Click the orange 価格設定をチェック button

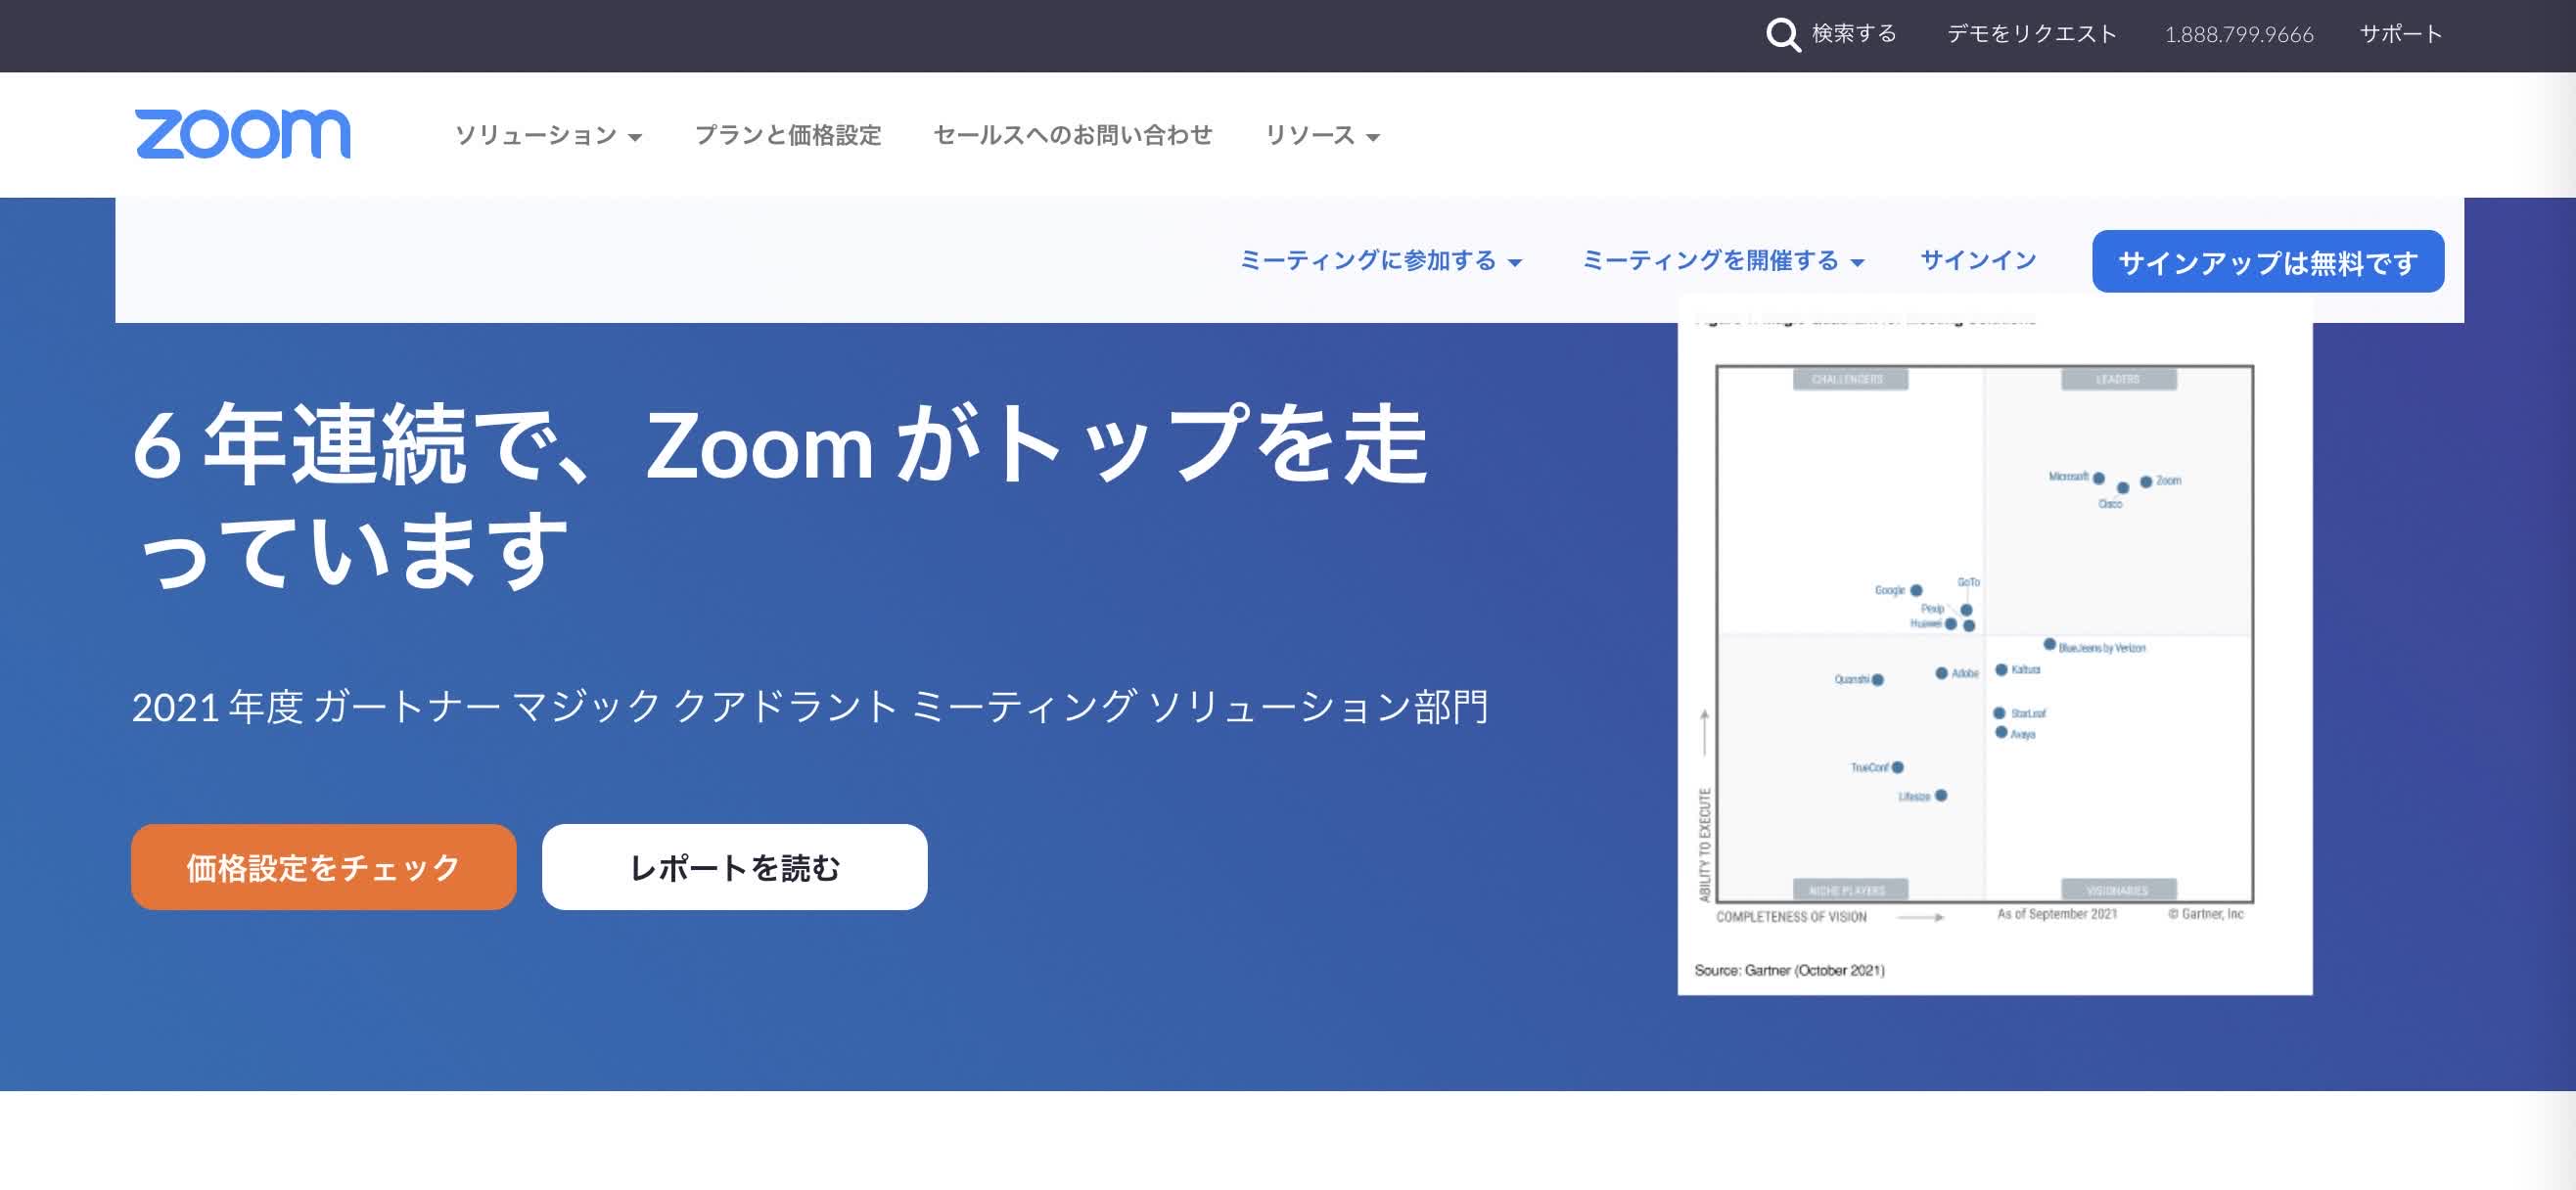click(x=324, y=867)
